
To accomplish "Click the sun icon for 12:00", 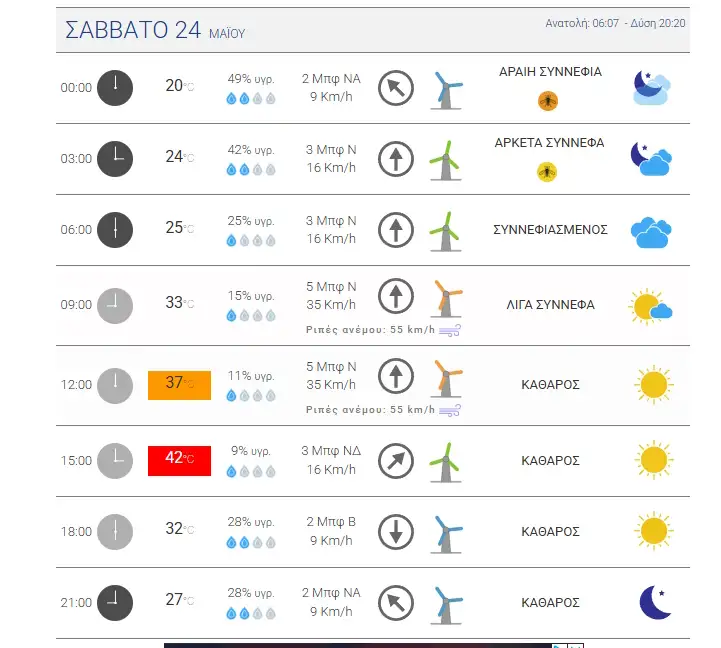I will click(653, 385).
